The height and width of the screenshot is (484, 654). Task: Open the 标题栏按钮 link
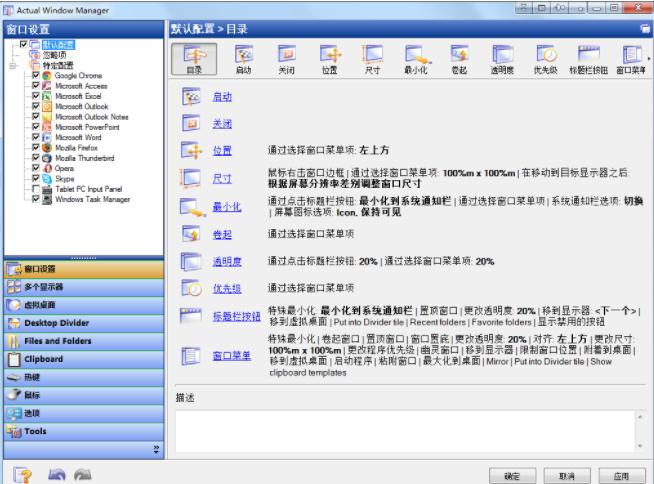236,316
